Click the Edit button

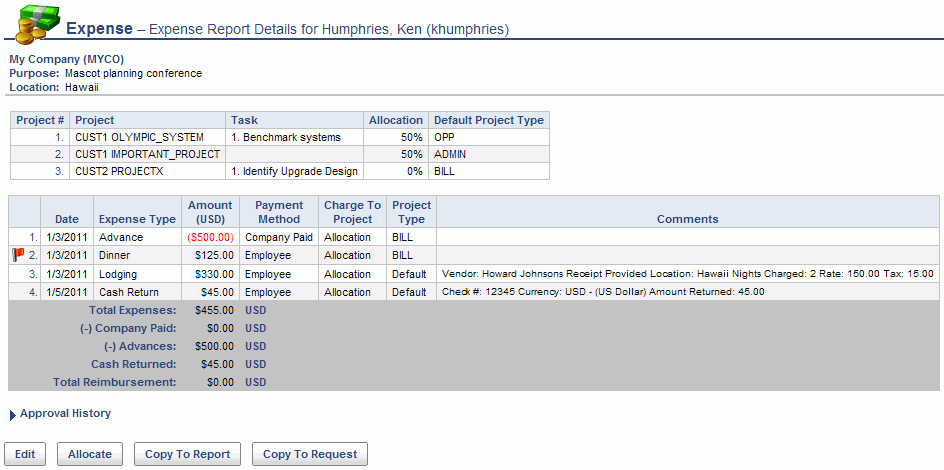tap(25, 454)
